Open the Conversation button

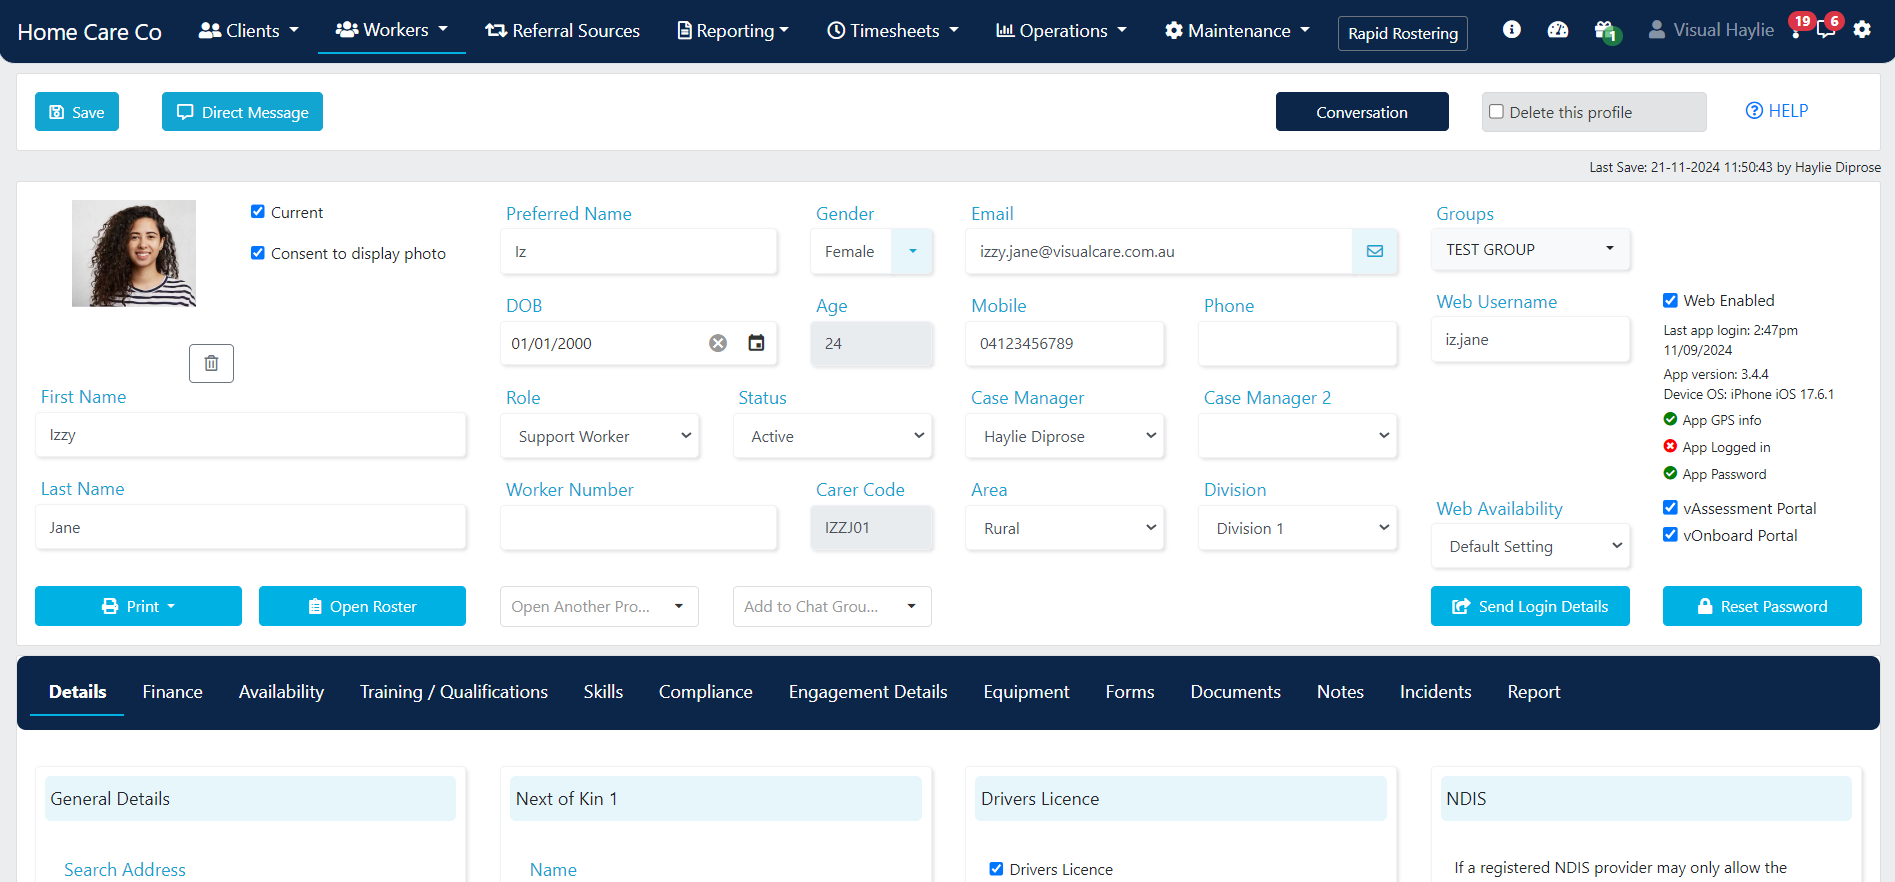[1362, 112]
